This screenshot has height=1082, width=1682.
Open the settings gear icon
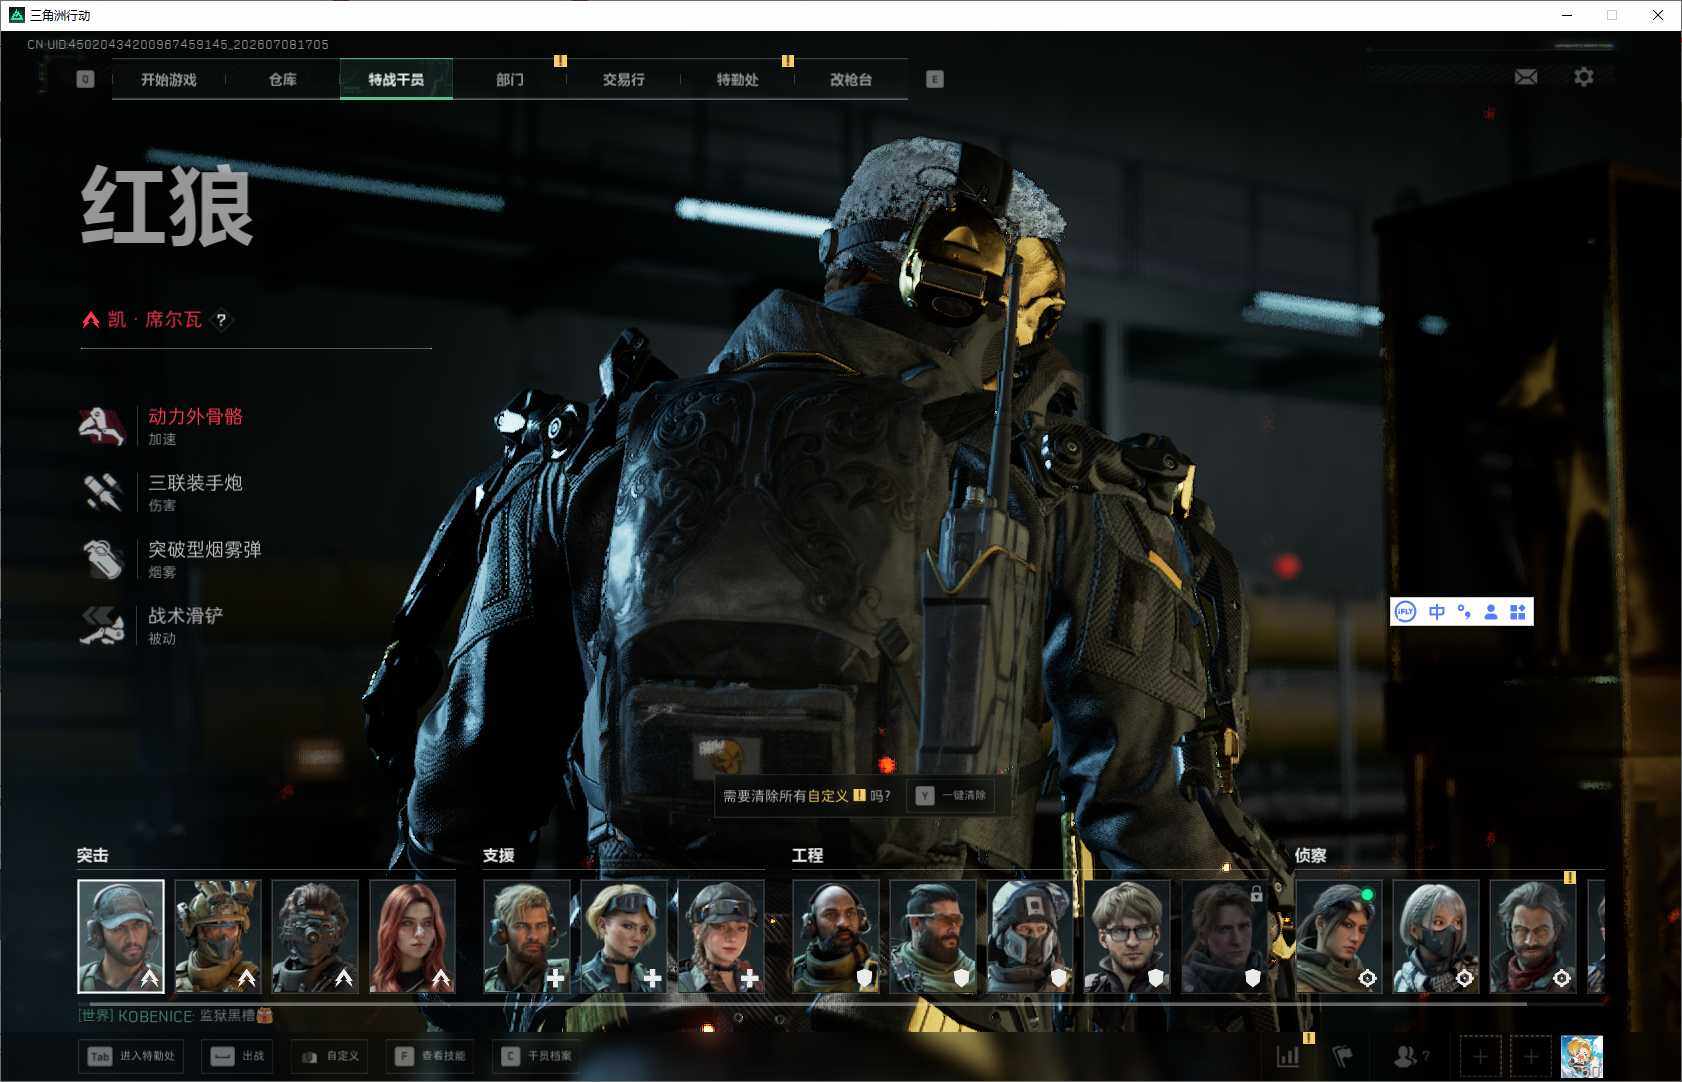(x=1584, y=77)
